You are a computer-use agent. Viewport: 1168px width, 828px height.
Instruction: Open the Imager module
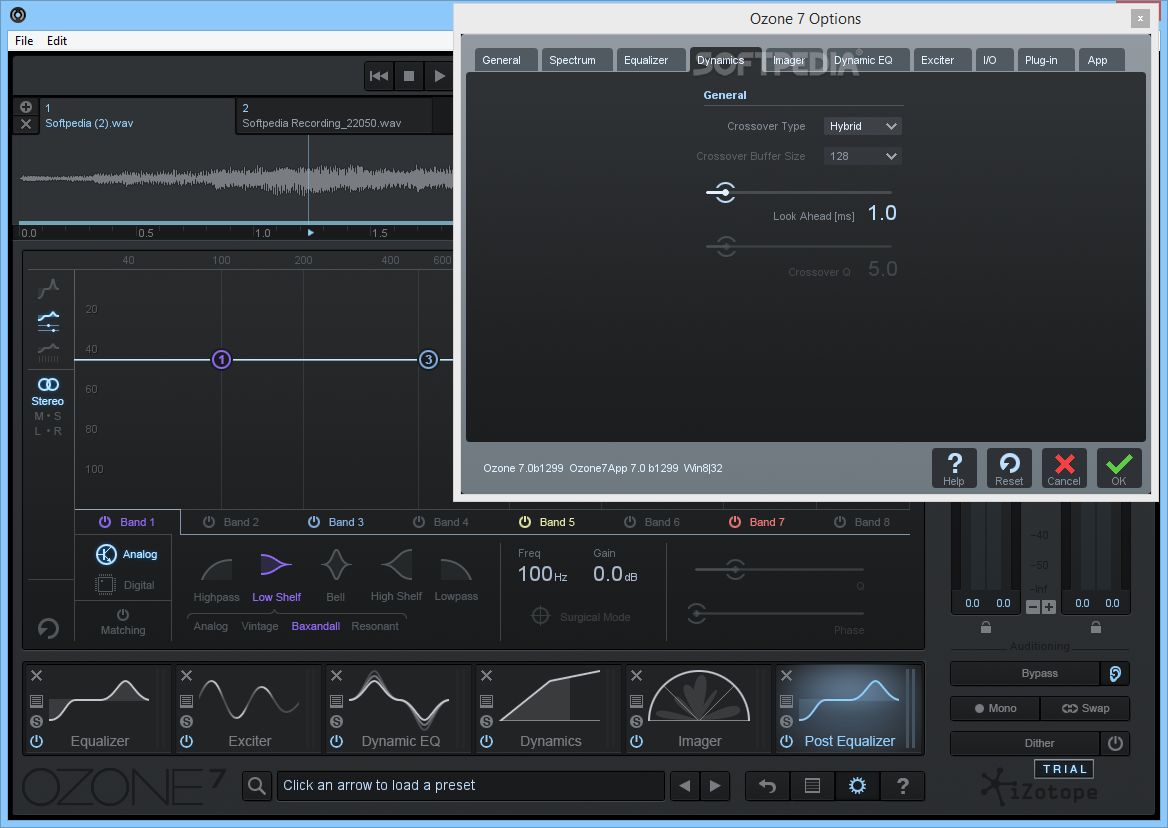tap(699, 709)
